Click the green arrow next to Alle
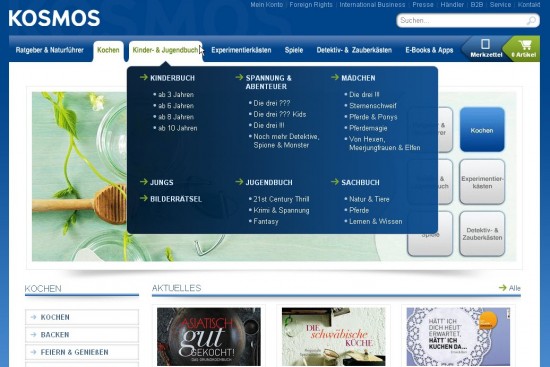Image resolution: width=550 pixels, height=367 pixels. point(502,288)
